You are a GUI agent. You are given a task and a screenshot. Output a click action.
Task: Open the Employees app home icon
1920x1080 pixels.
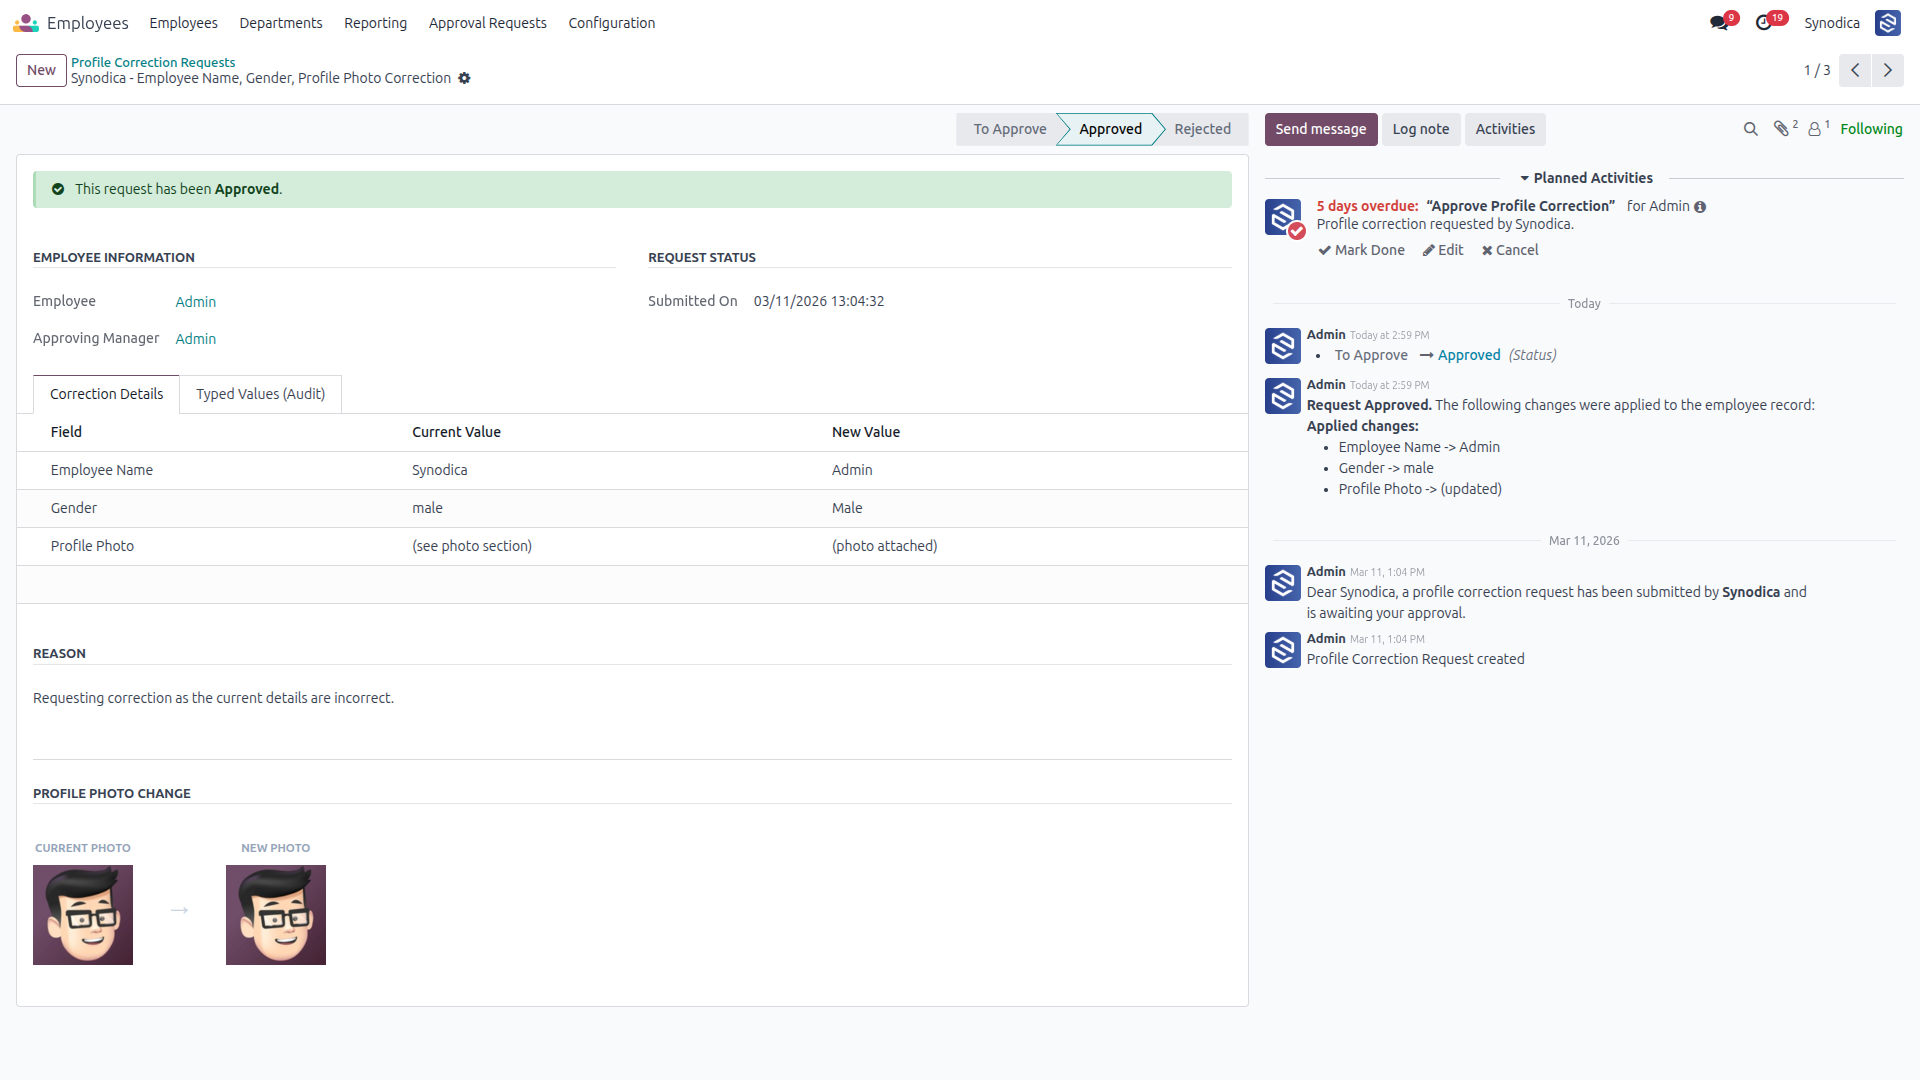pos(26,22)
